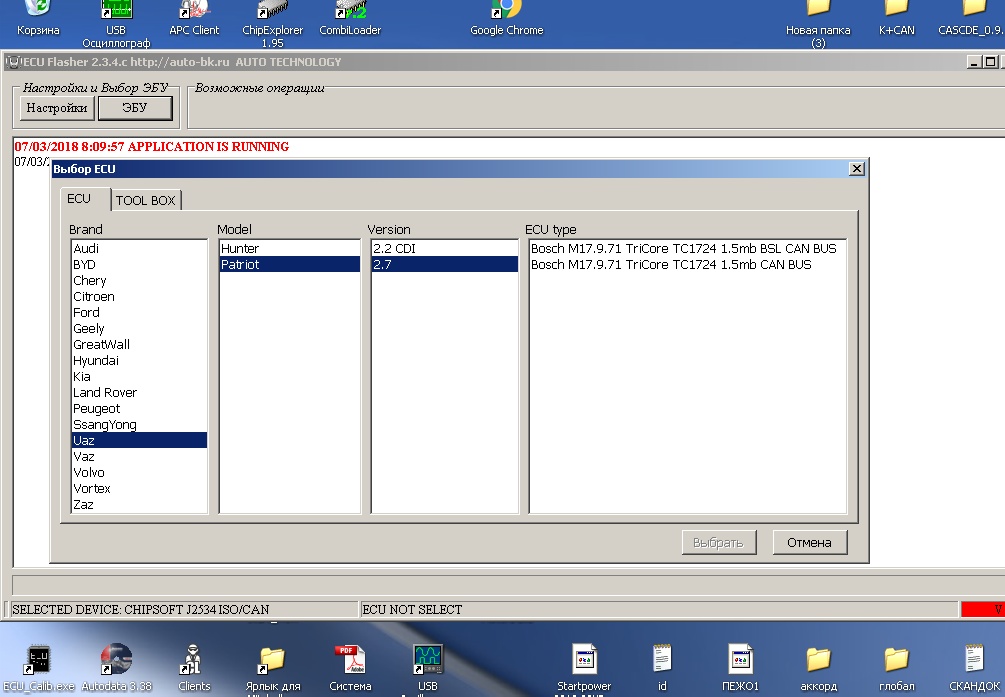Select SsangYong in Brand list
Image resolution: width=1005 pixels, height=697 pixels.
point(139,424)
